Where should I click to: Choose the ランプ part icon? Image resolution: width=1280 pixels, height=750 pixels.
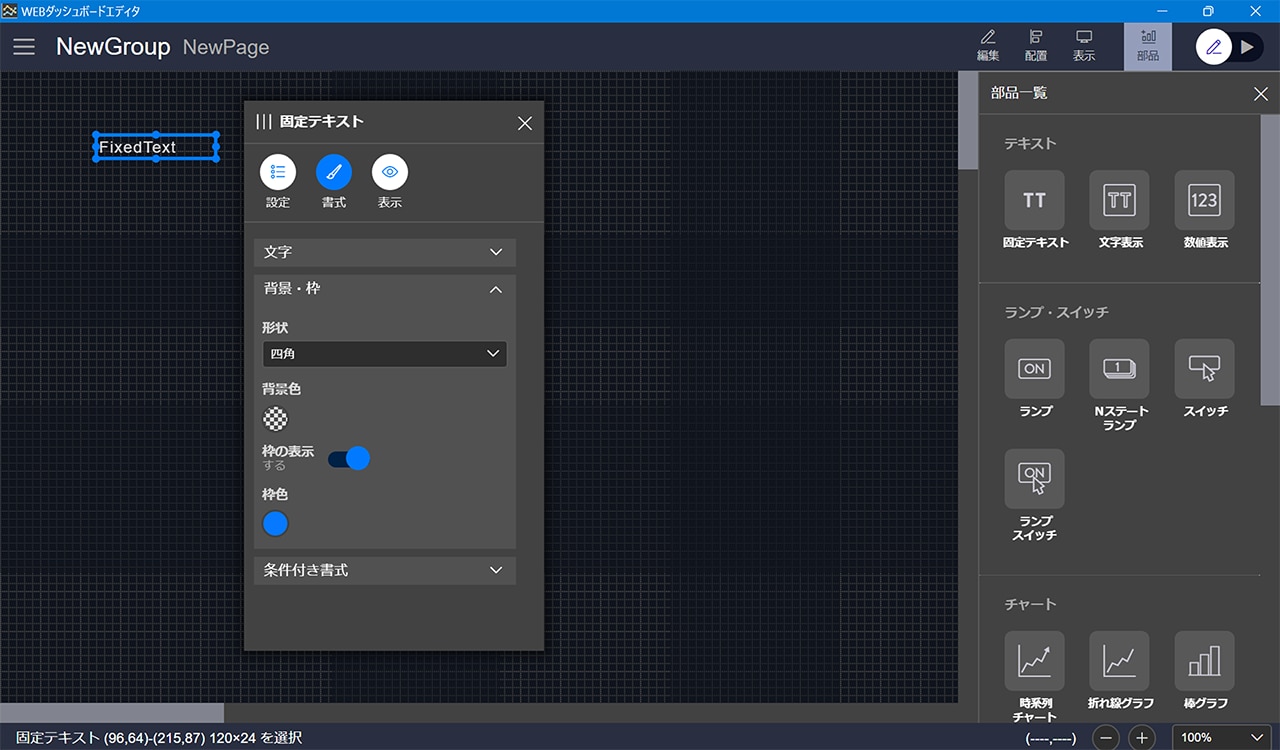tap(1034, 369)
